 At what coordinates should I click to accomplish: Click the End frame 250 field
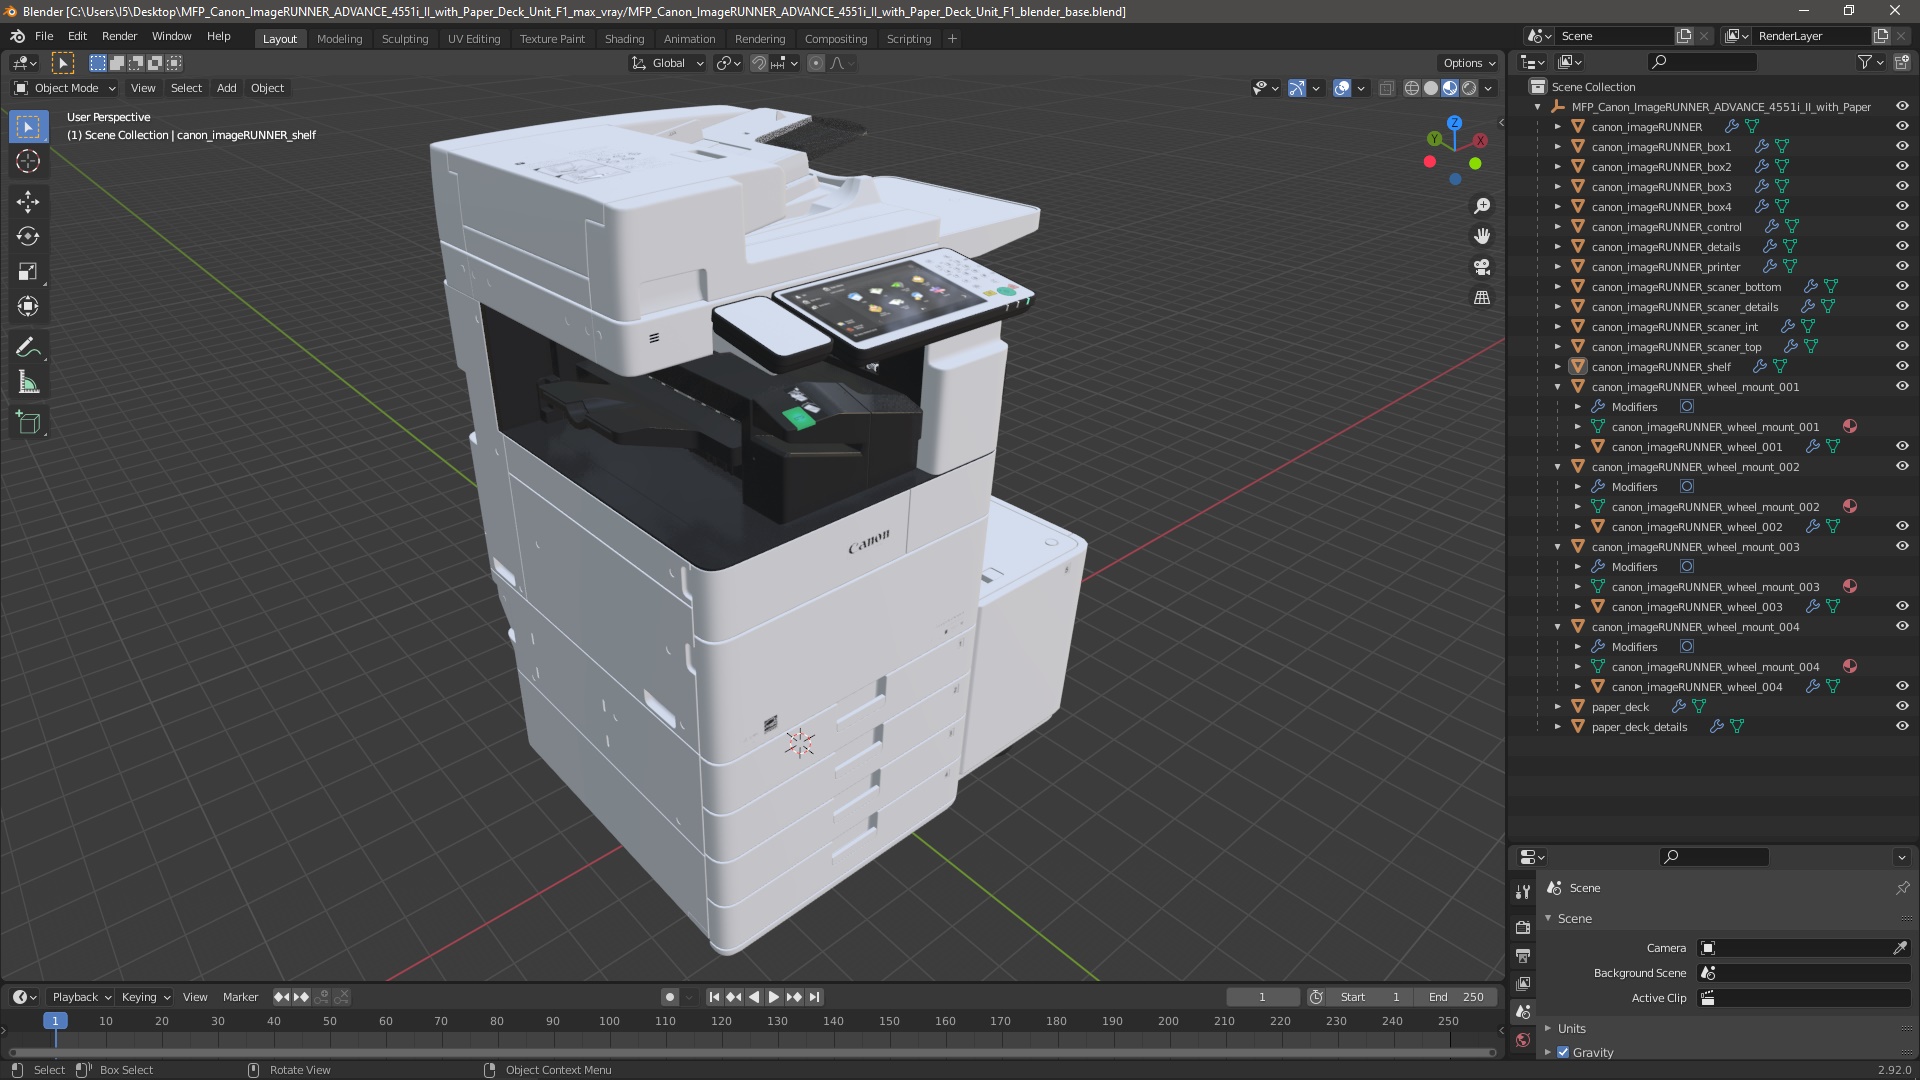(1456, 997)
